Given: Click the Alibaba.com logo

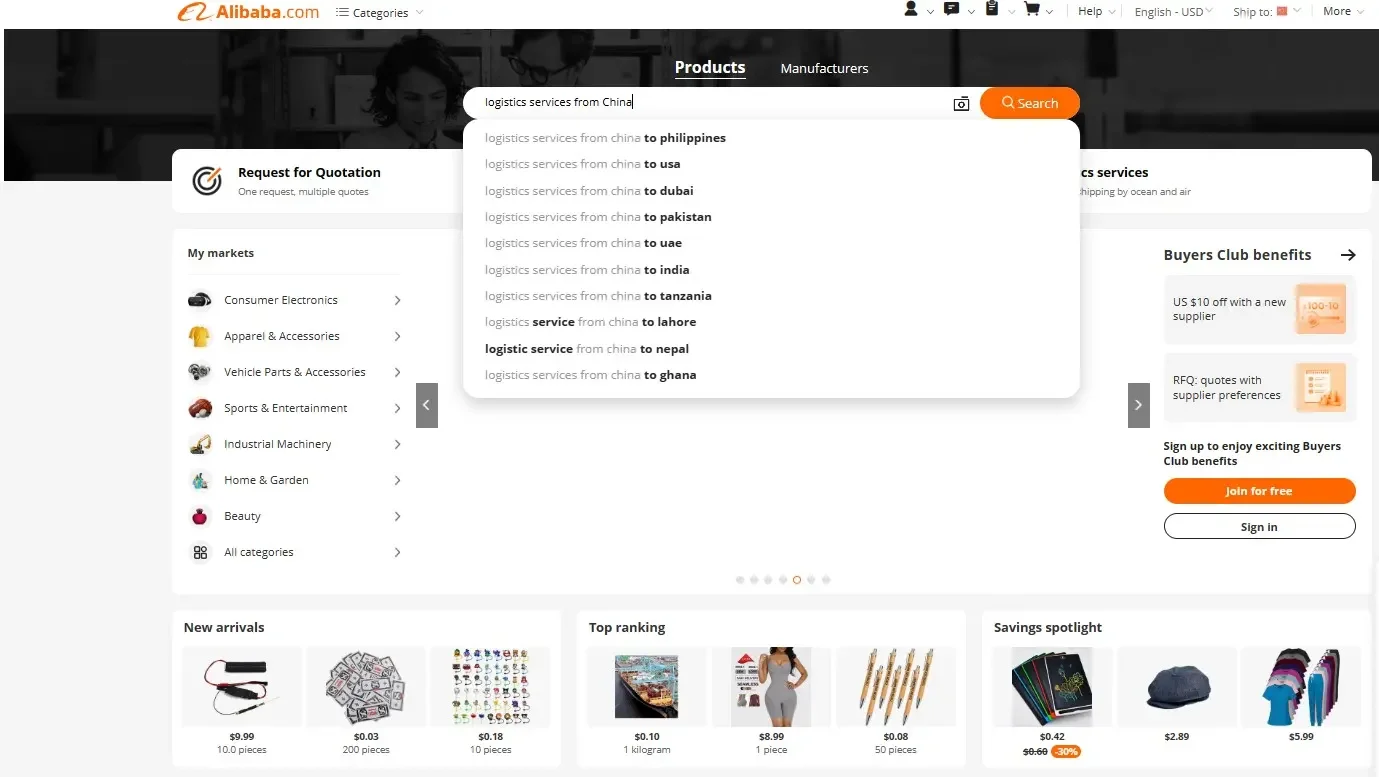Looking at the screenshot, I should tap(247, 12).
